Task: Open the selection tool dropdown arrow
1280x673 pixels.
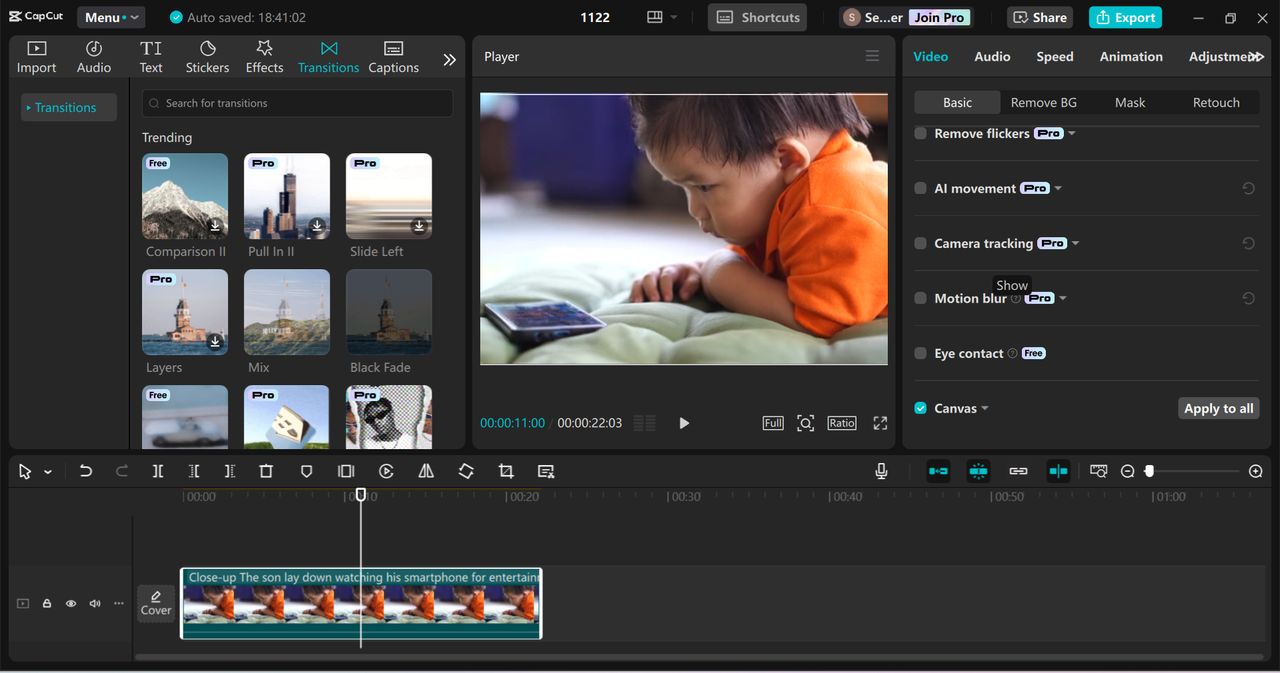Action: [x=47, y=472]
